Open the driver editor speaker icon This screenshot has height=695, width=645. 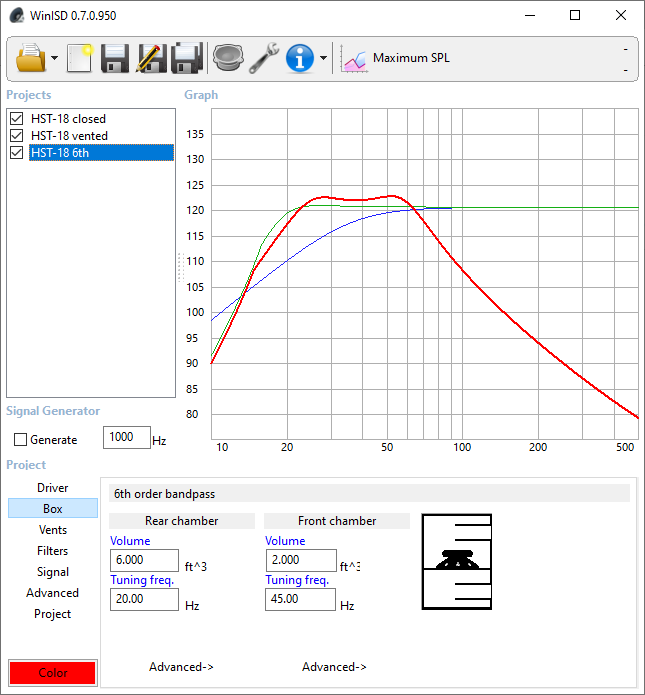[228, 58]
